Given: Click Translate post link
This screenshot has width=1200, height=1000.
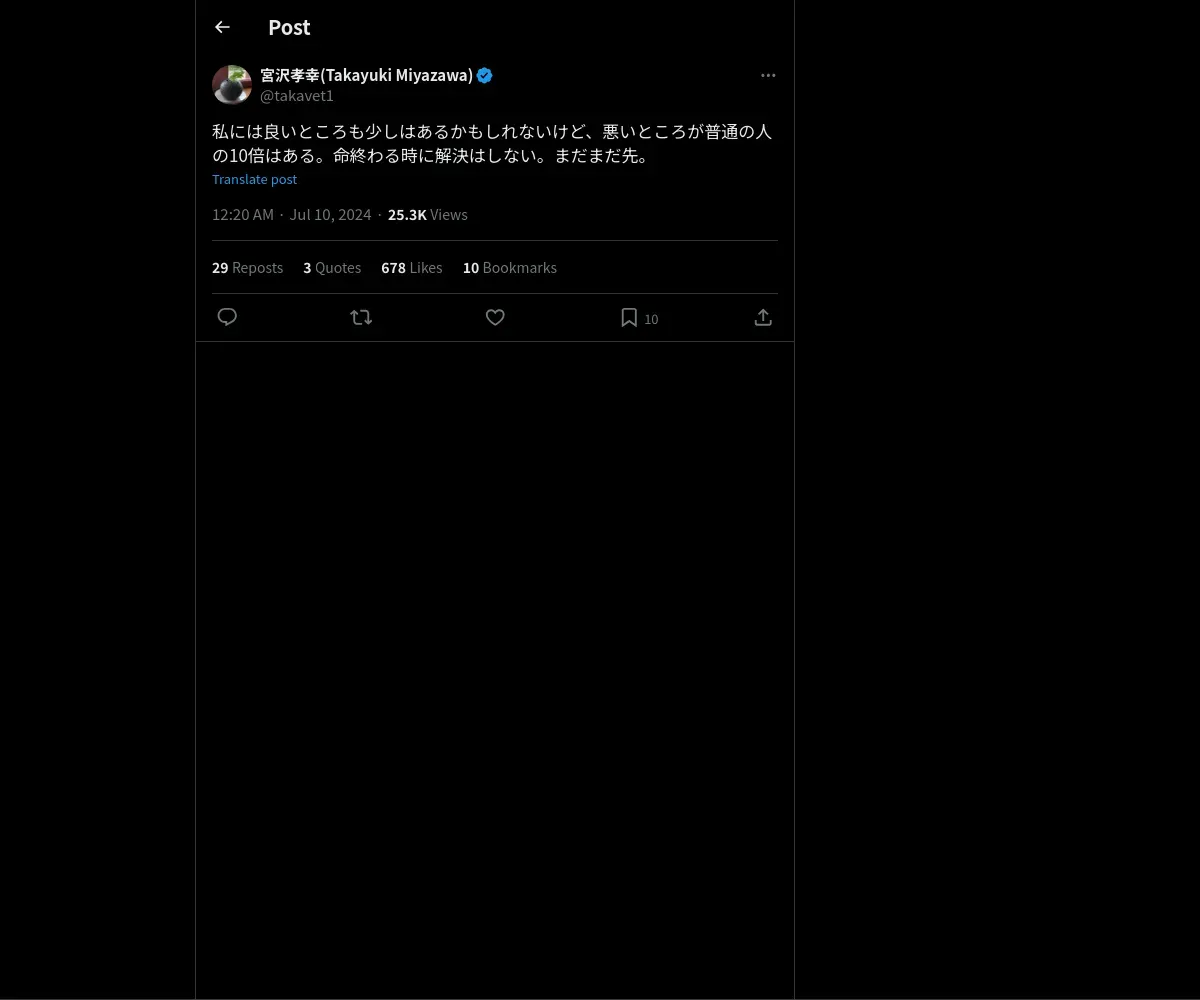Looking at the screenshot, I should tap(254, 179).
